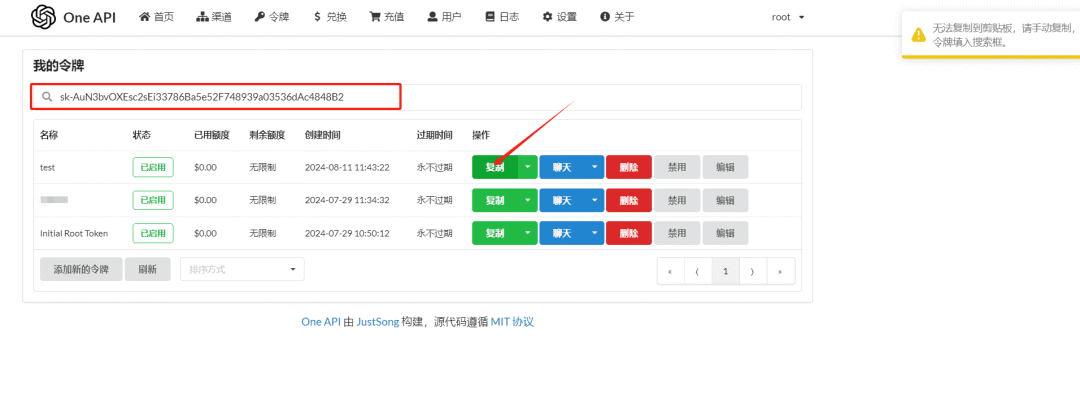This screenshot has height=395, width=1080.
Task: Expand chat arrow for the 11:34:32 token
Action: (x=594, y=200)
